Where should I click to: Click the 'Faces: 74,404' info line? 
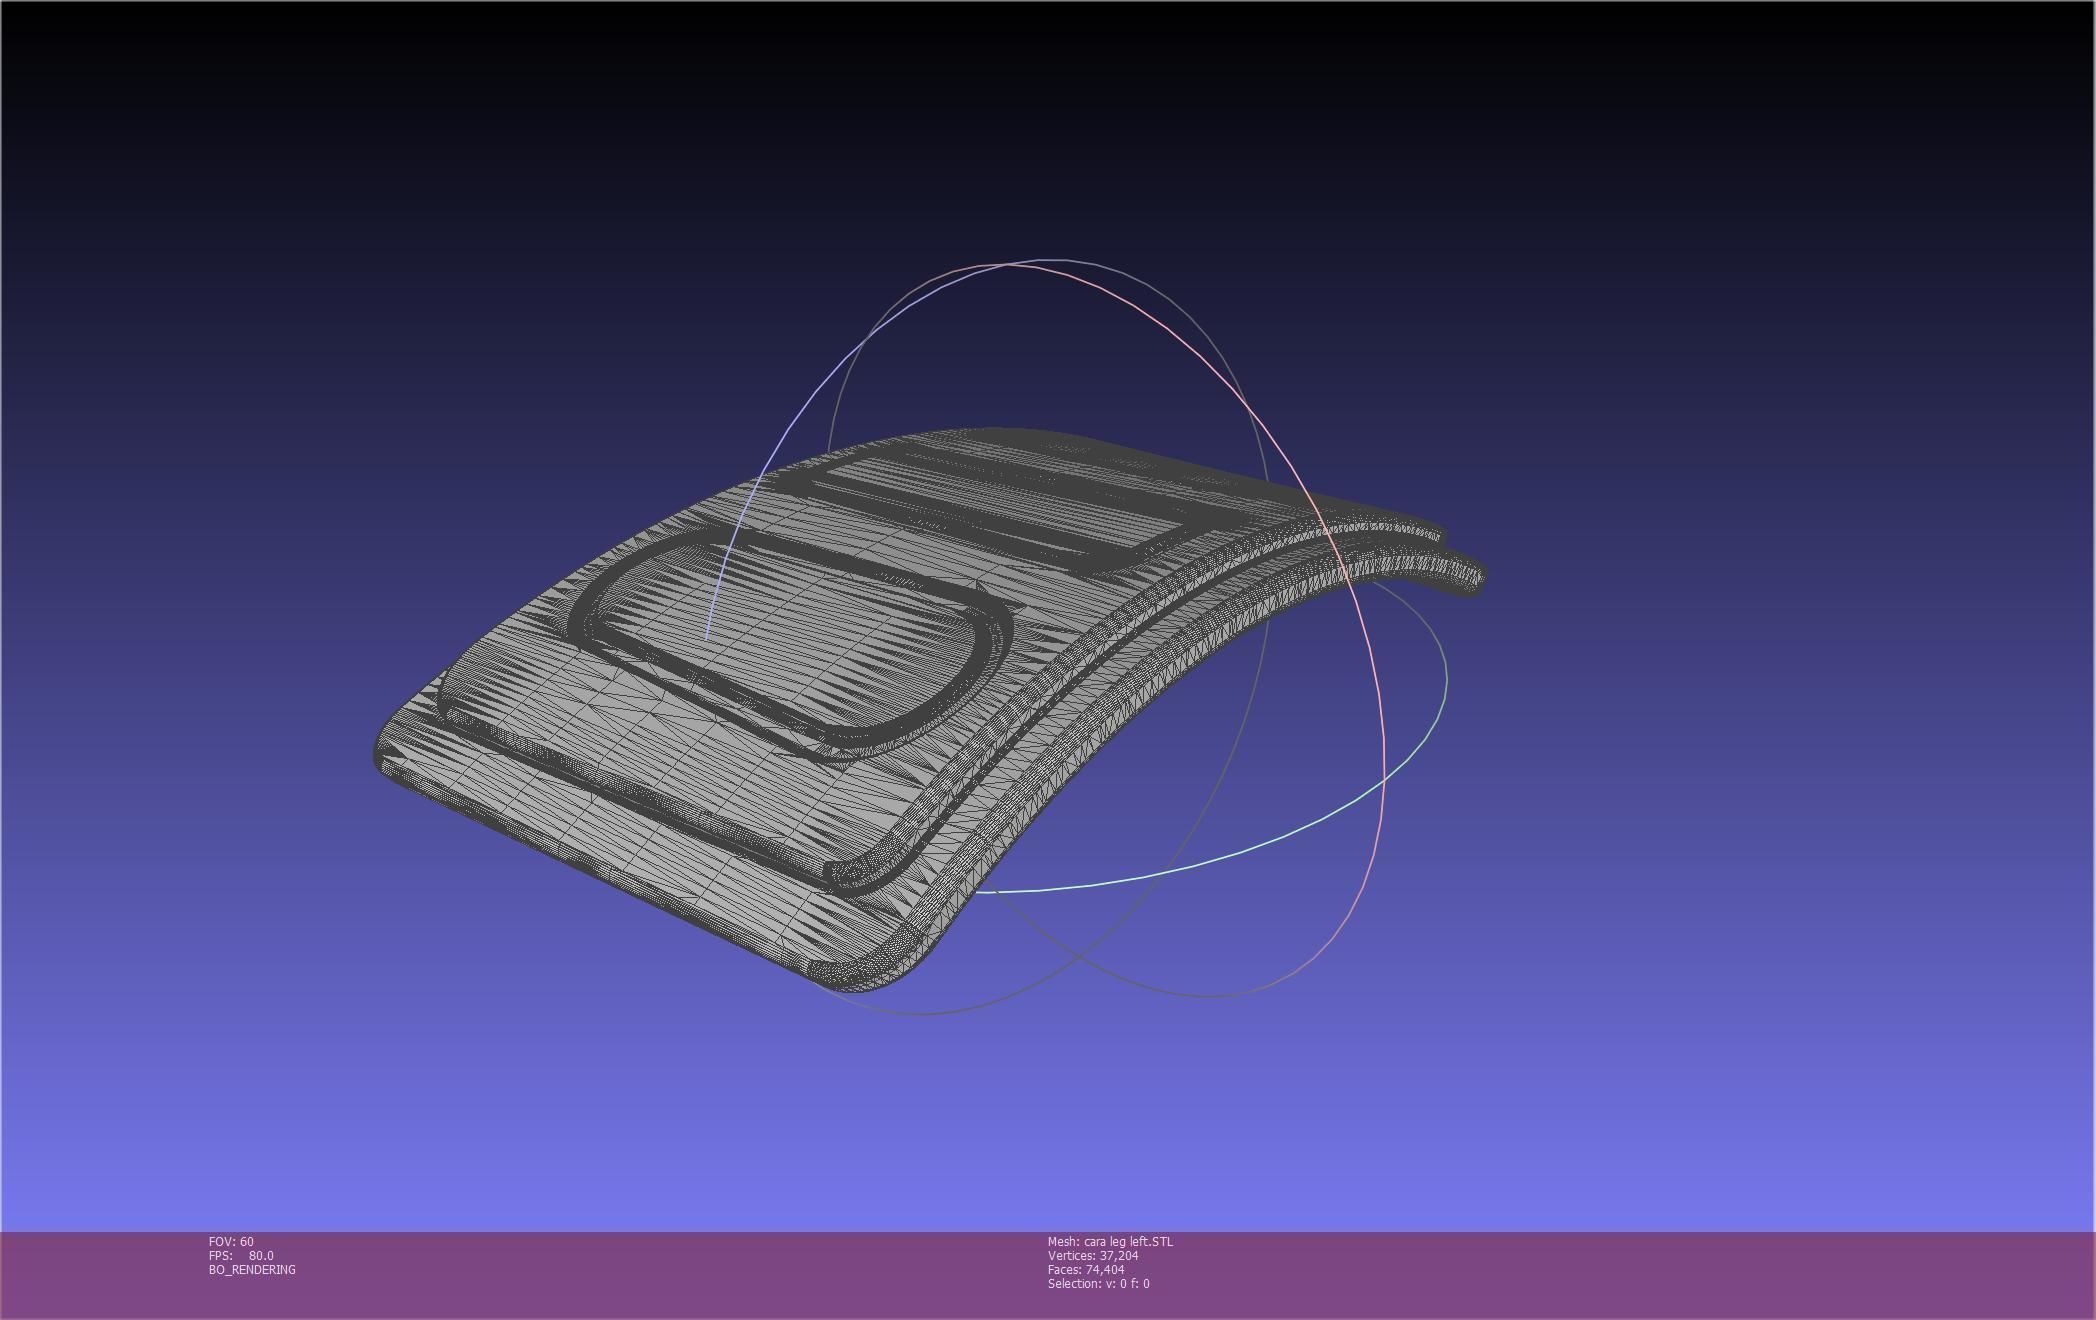point(1086,1269)
